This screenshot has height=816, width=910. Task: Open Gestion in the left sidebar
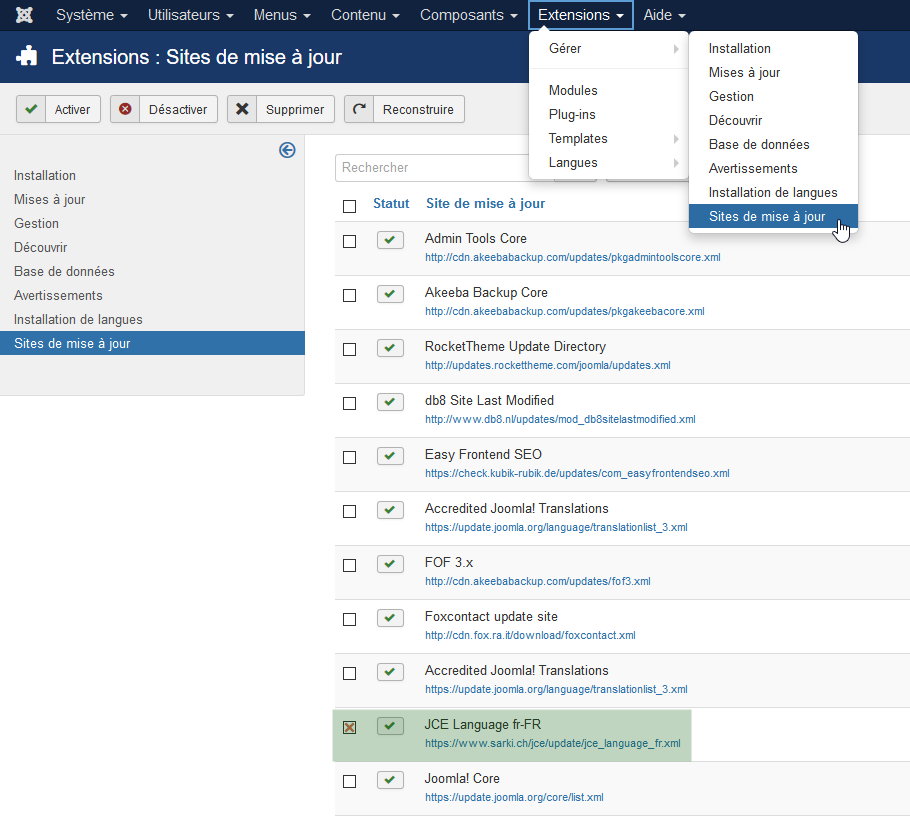36,223
